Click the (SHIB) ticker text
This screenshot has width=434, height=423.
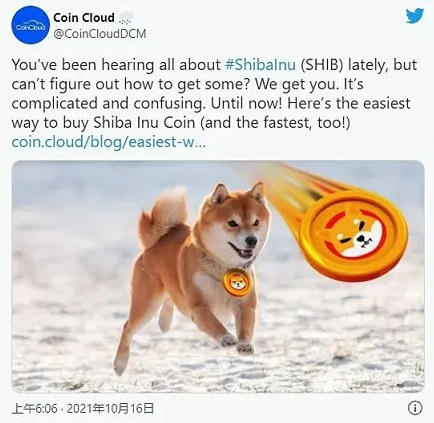click(322, 65)
